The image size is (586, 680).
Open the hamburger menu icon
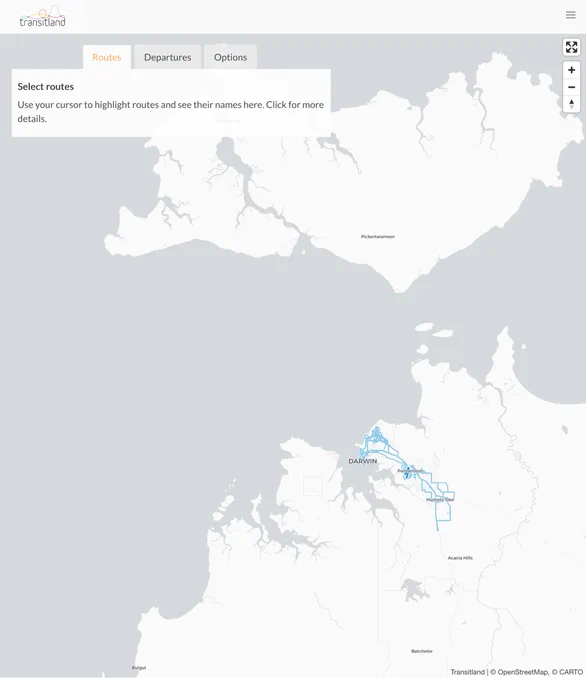coord(570,15)
